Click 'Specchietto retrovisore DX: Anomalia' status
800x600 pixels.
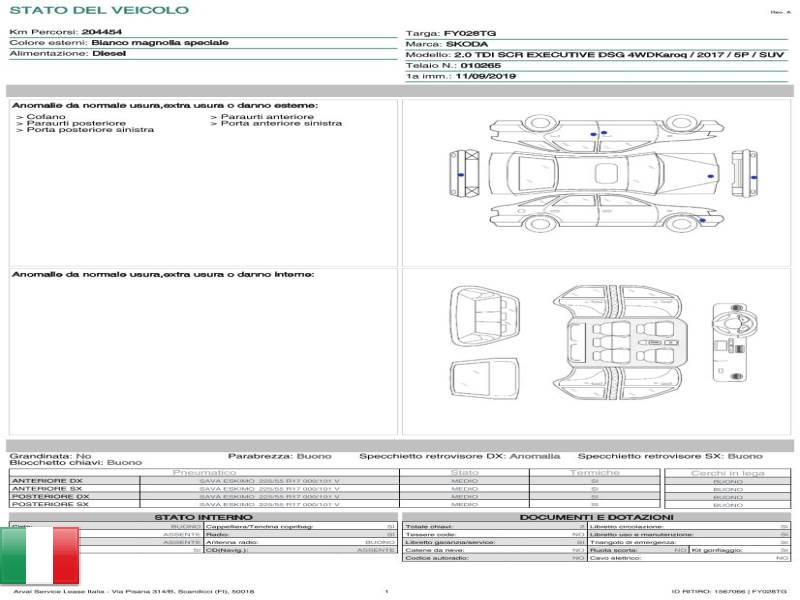[x=459, y=456]
